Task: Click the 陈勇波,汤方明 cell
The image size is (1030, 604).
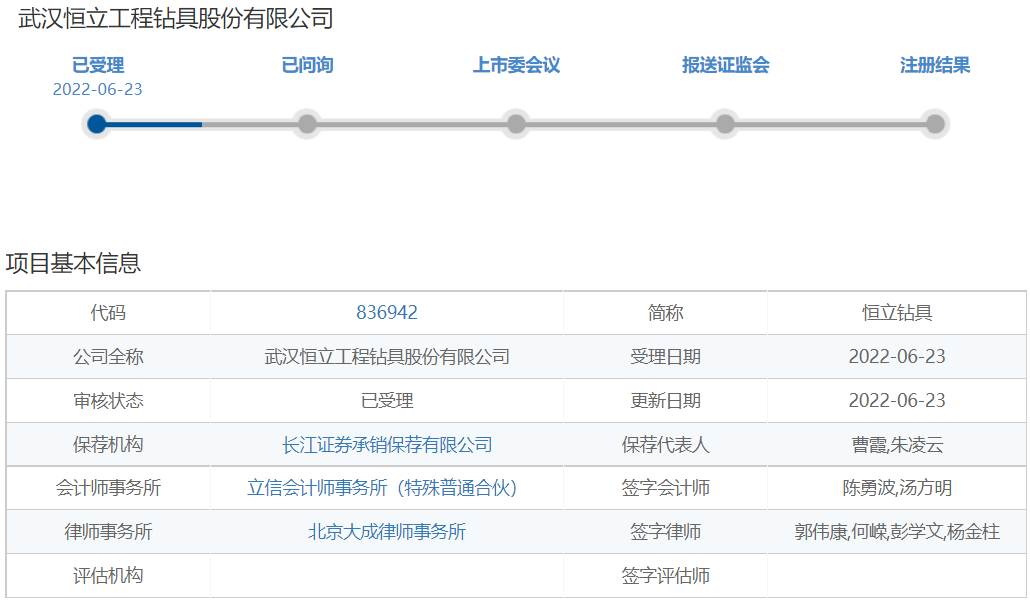Action: pyautogui.click(x=897, y=488)
